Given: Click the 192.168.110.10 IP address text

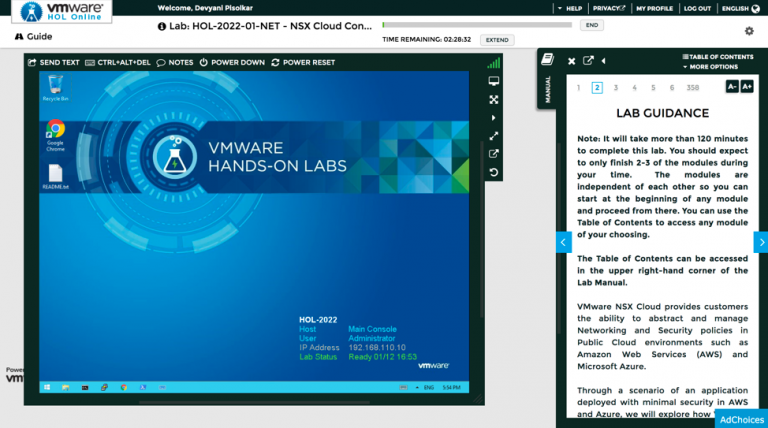Looking at the screenshot, I should (377, 348).
